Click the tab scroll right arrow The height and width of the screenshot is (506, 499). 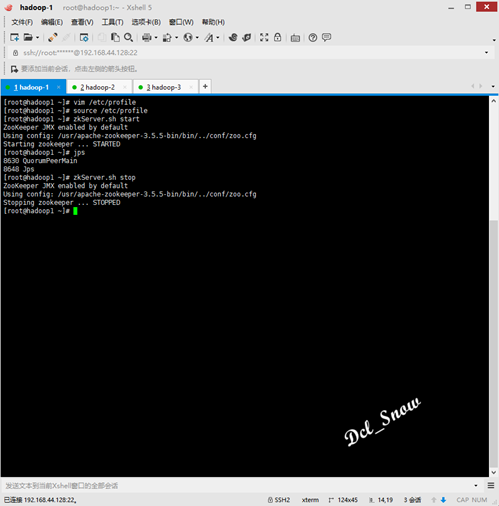click(481, 86)
